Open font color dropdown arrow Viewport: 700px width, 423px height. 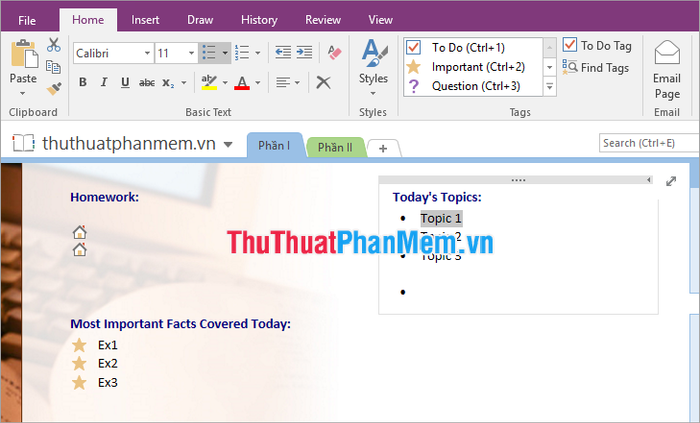pyautogui.click(x=258, y=83)
